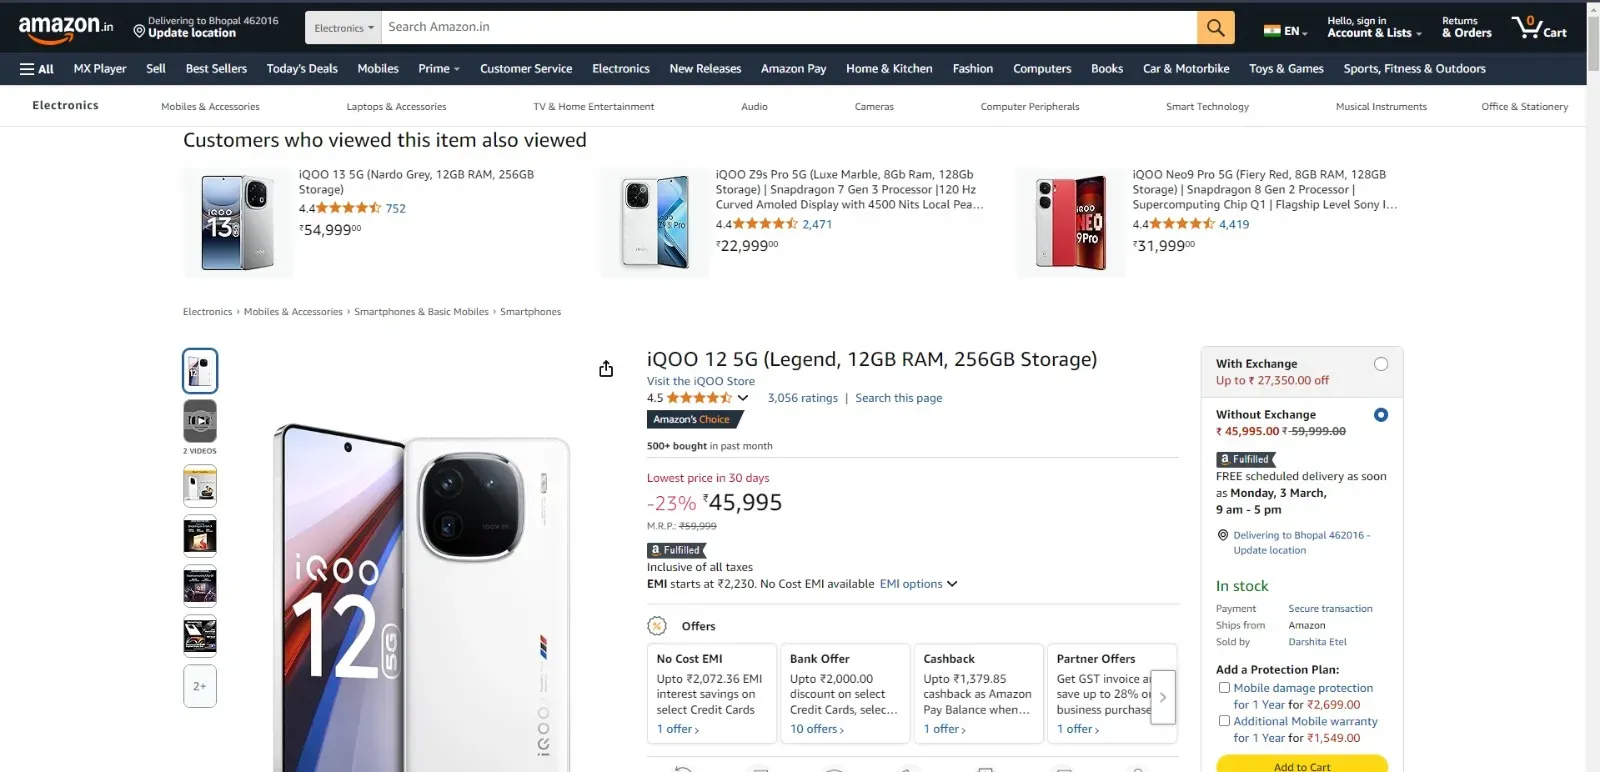The height and width of the screenshot is (772, 1600).
Task: Check Additional Mobile warranty for 1 Year
Action: click(x=1224, y=720)
